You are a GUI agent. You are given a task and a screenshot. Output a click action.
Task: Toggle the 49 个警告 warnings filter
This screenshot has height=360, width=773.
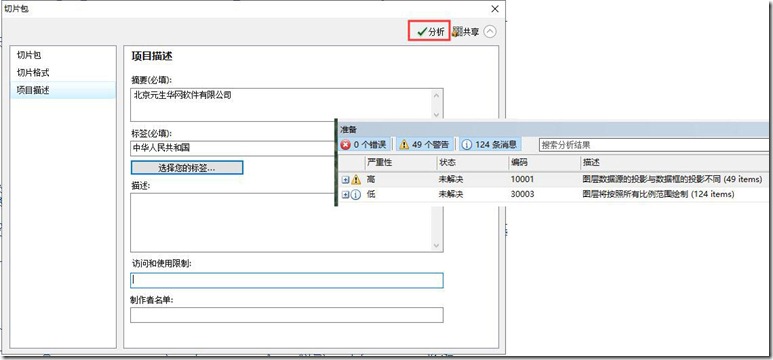point(425,144)
